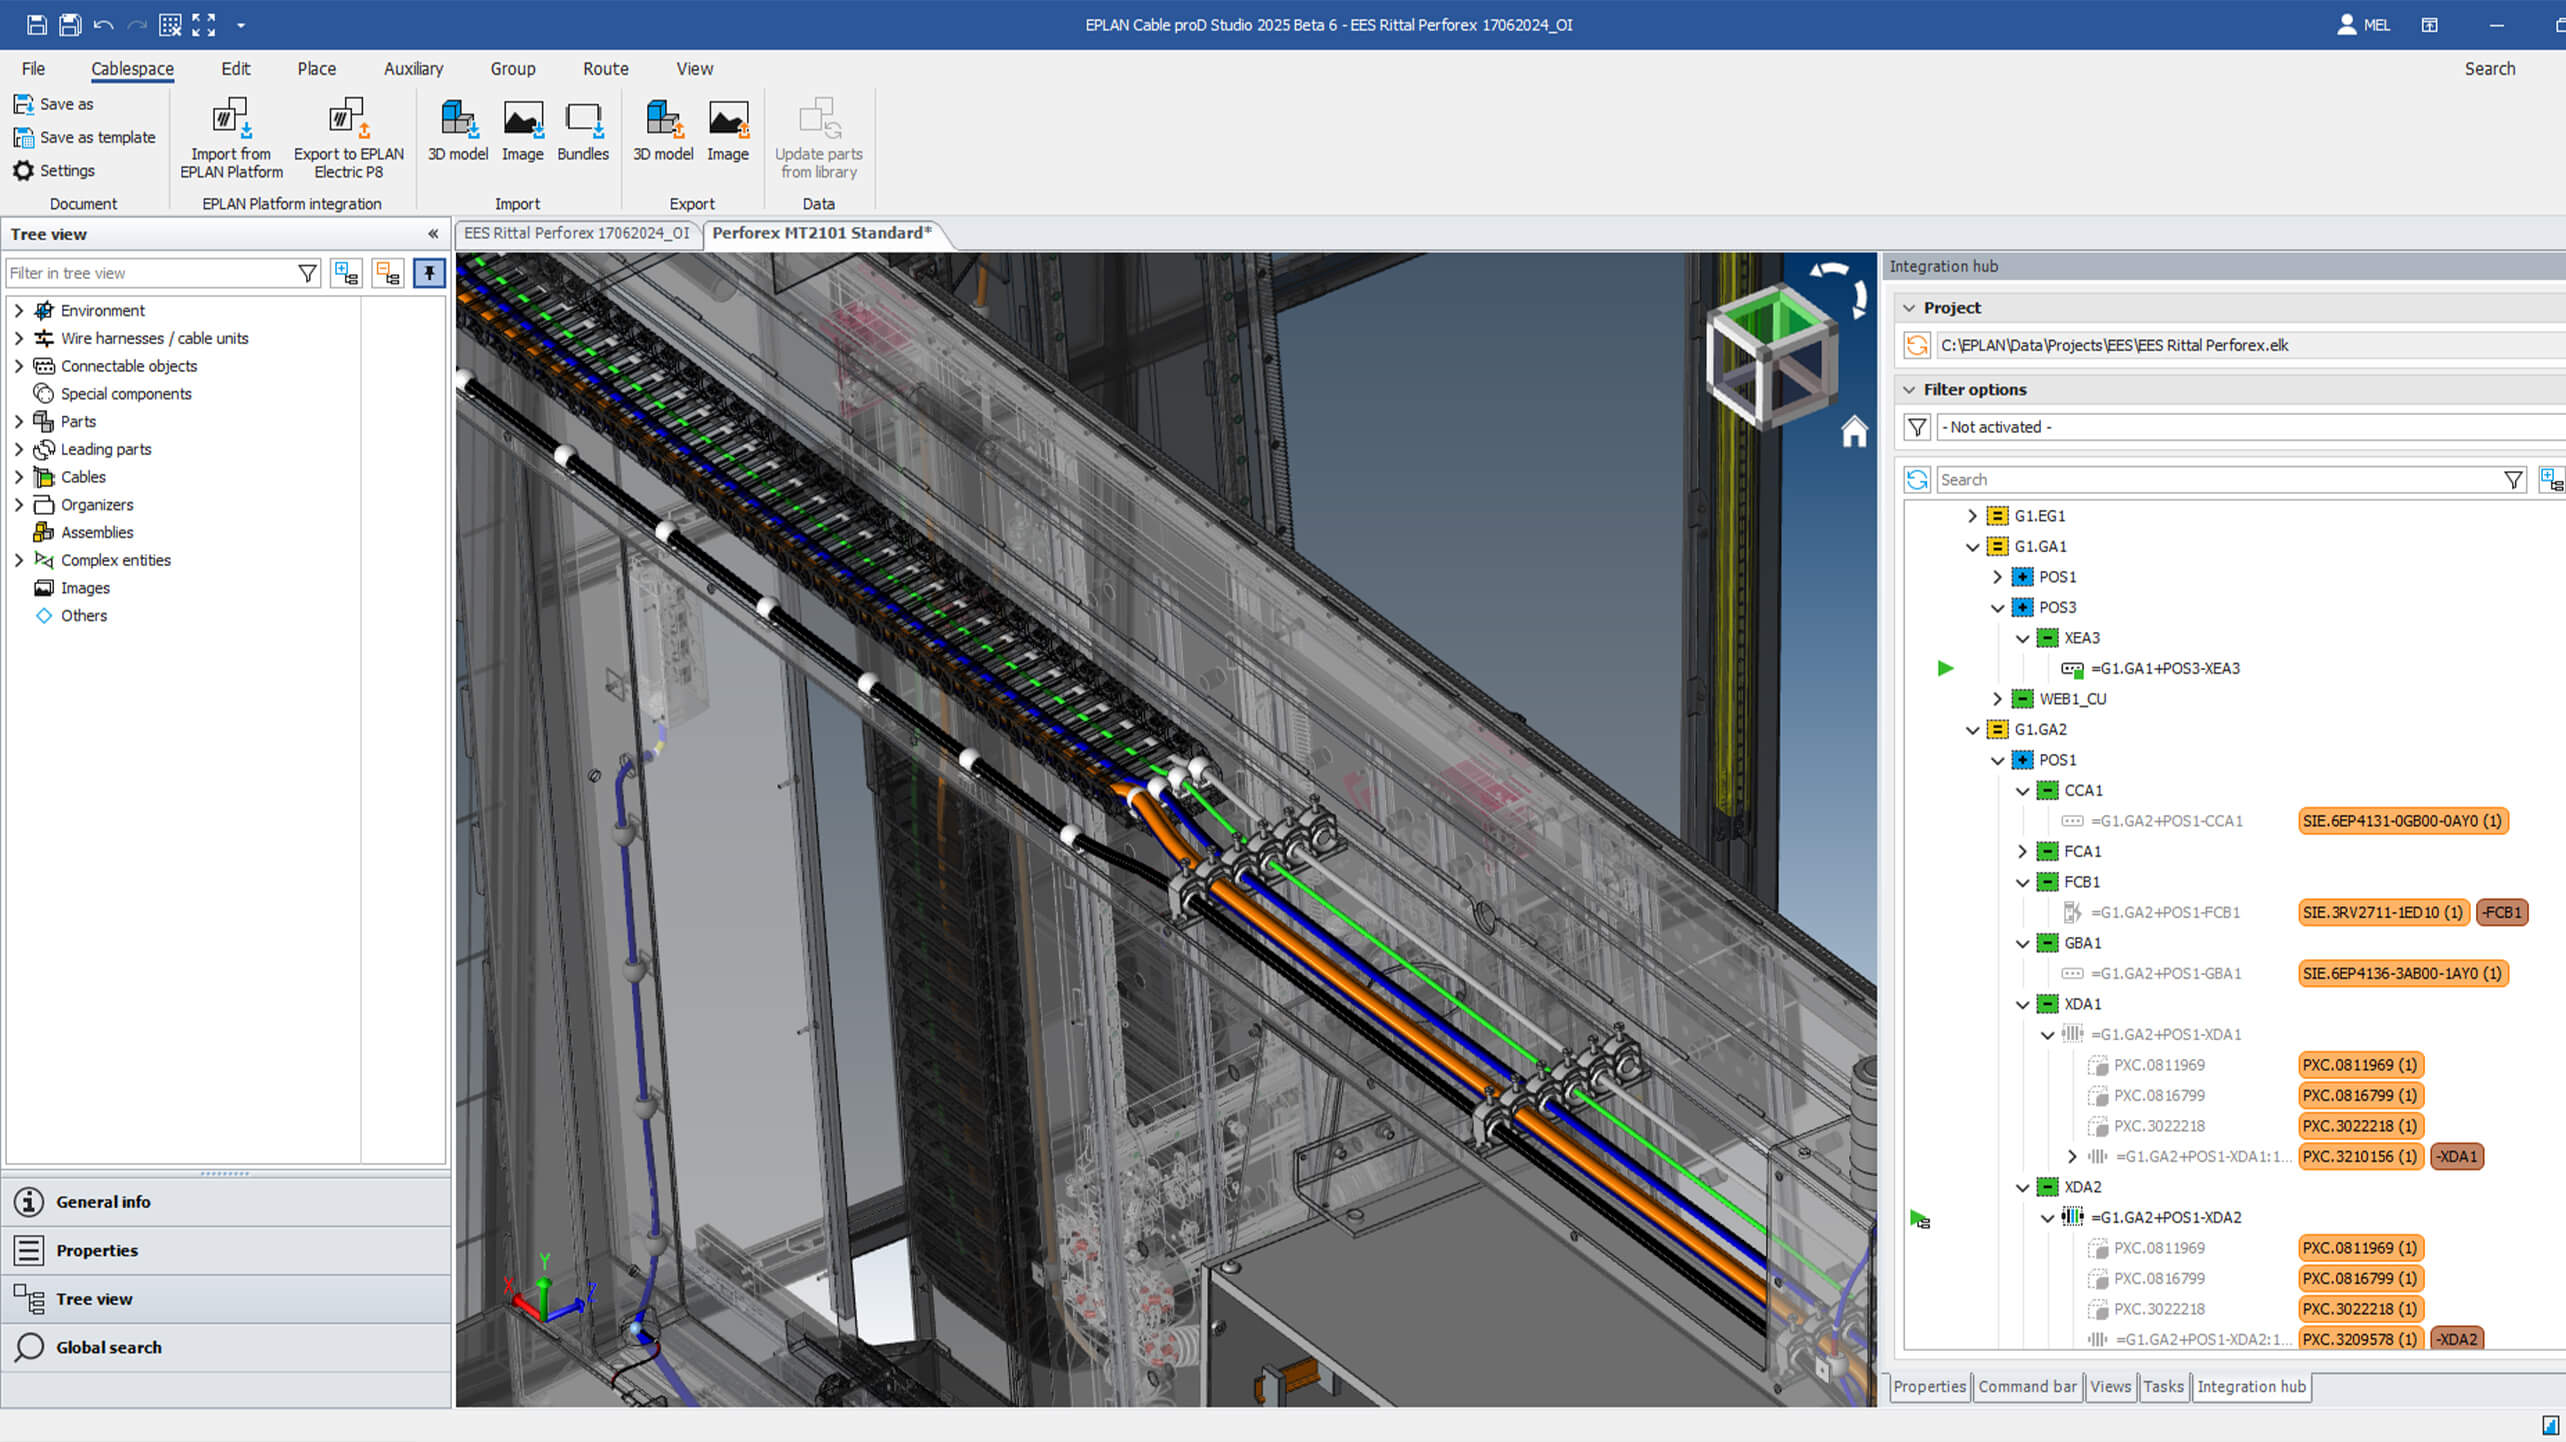Image resolution: width=2566 pixels, height=1442 pixels.
Task: Toggle filter activation in Filter options
Action: click(1916, 427)
